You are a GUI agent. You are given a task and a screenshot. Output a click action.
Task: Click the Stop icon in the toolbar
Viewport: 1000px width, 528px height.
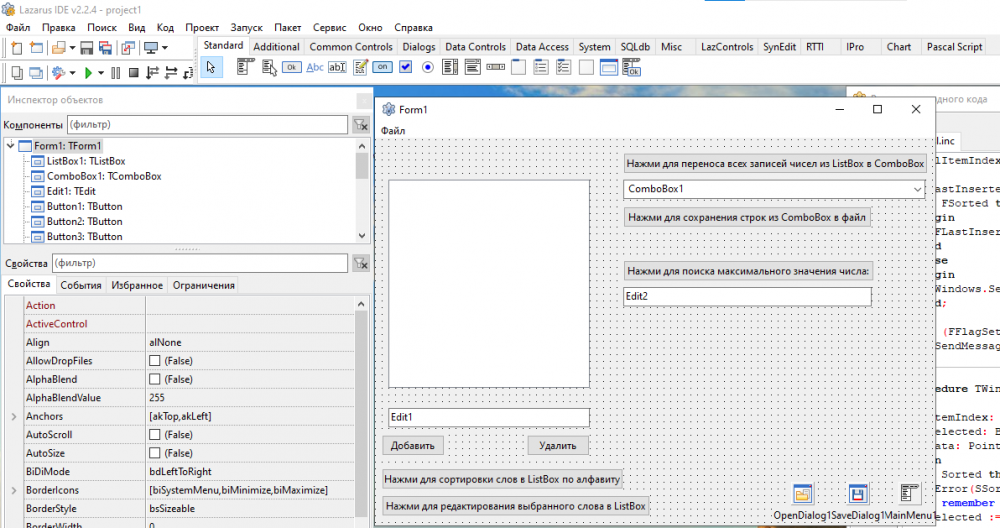(134, 73)
